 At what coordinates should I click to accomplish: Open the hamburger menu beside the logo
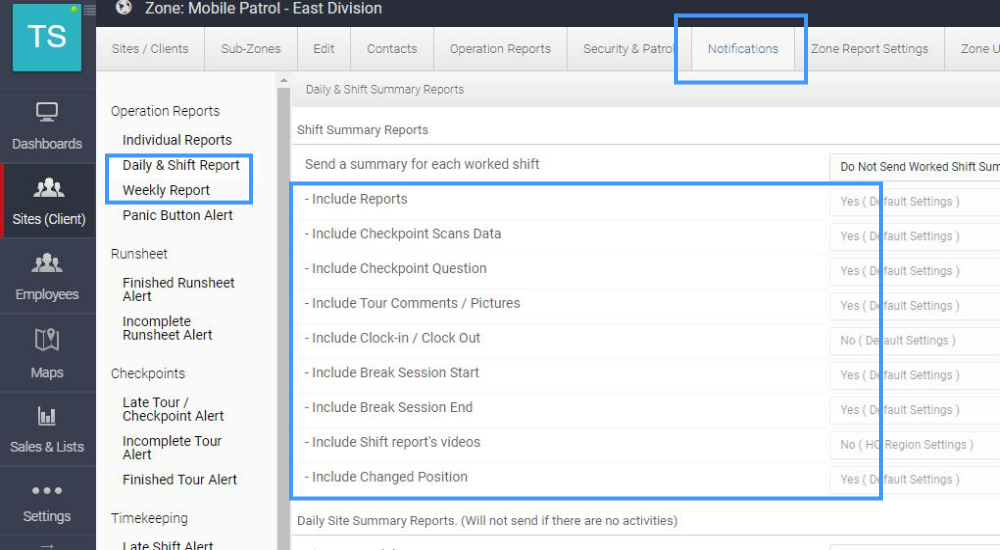coord(90,10)
